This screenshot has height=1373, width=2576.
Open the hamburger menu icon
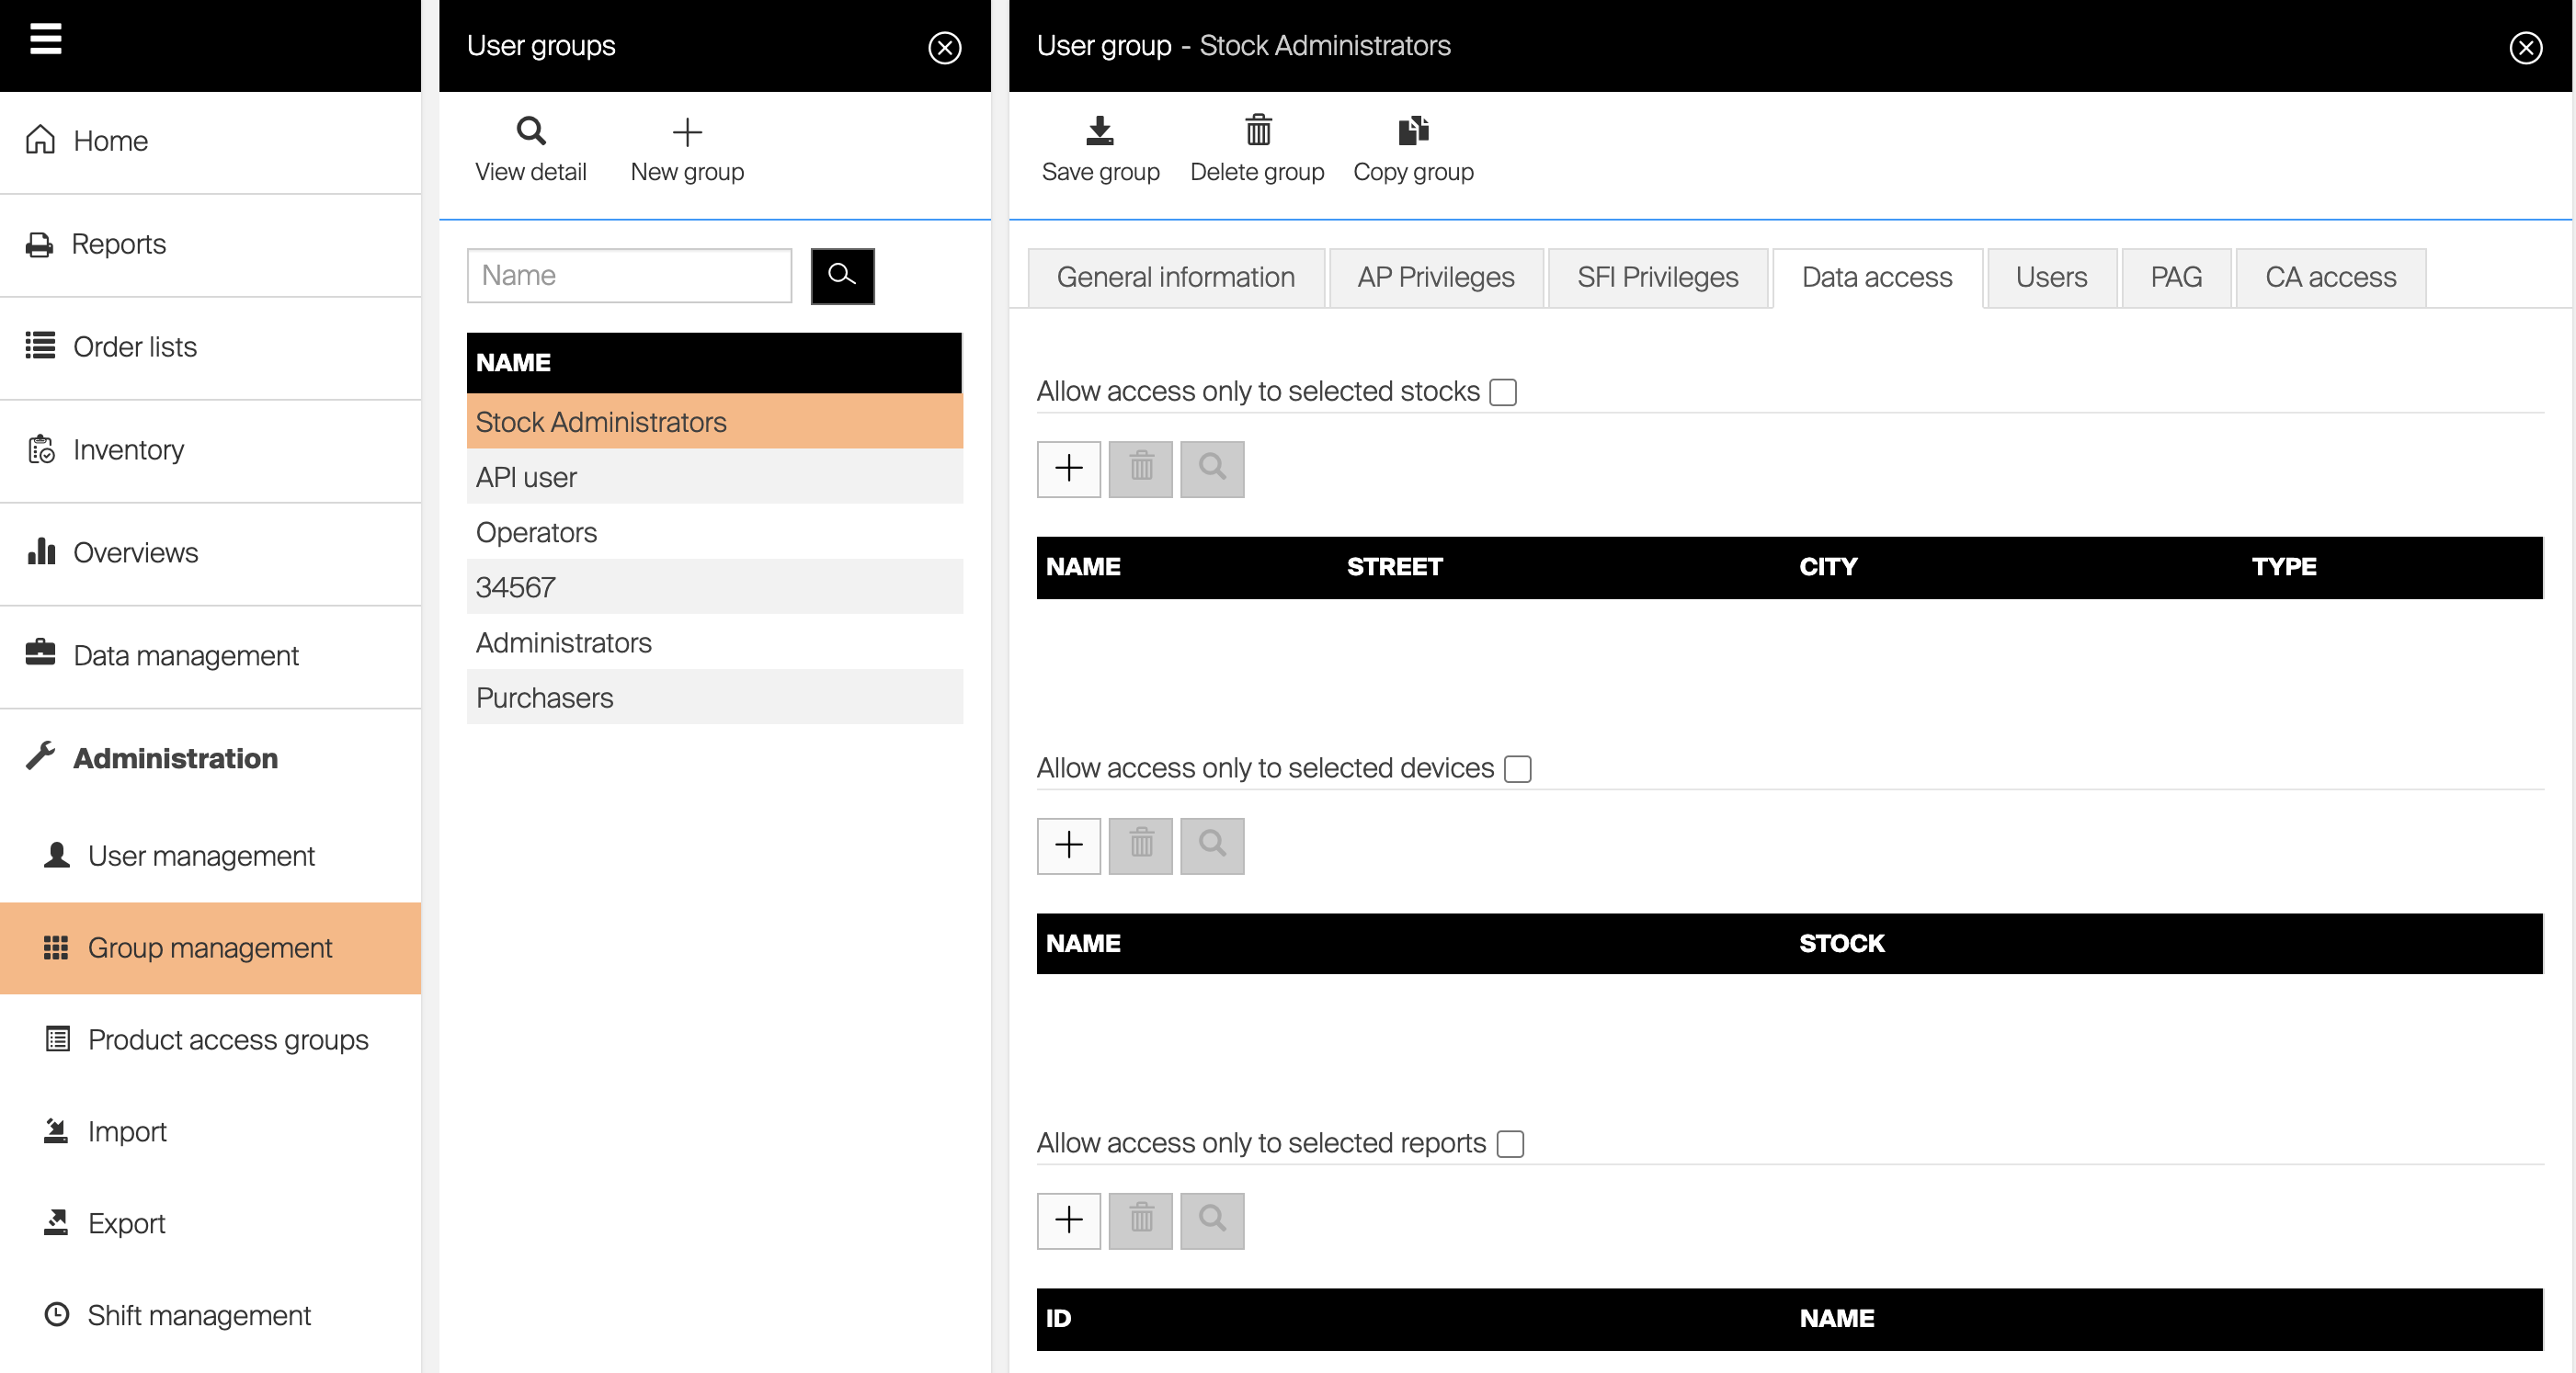click(45, 38)
